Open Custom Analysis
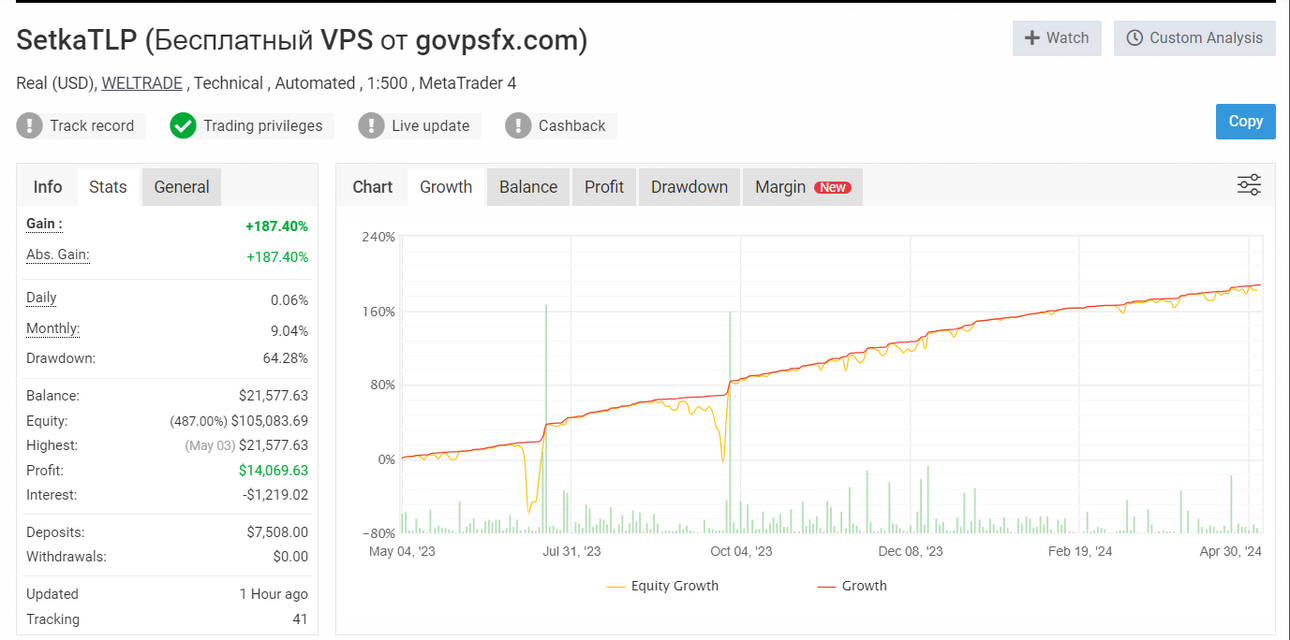1290x640 pixels. point(1194,38)
